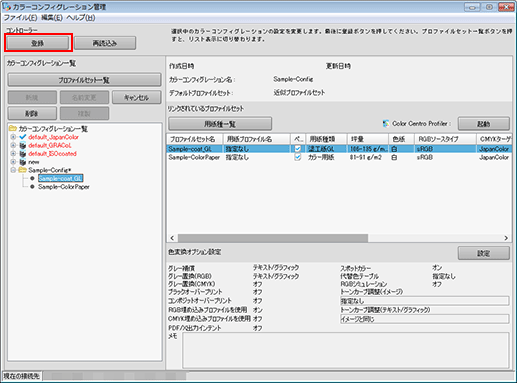The image size is (517, 383).
Task: Click 現在の接続先 in status bar
Action: 22,376
